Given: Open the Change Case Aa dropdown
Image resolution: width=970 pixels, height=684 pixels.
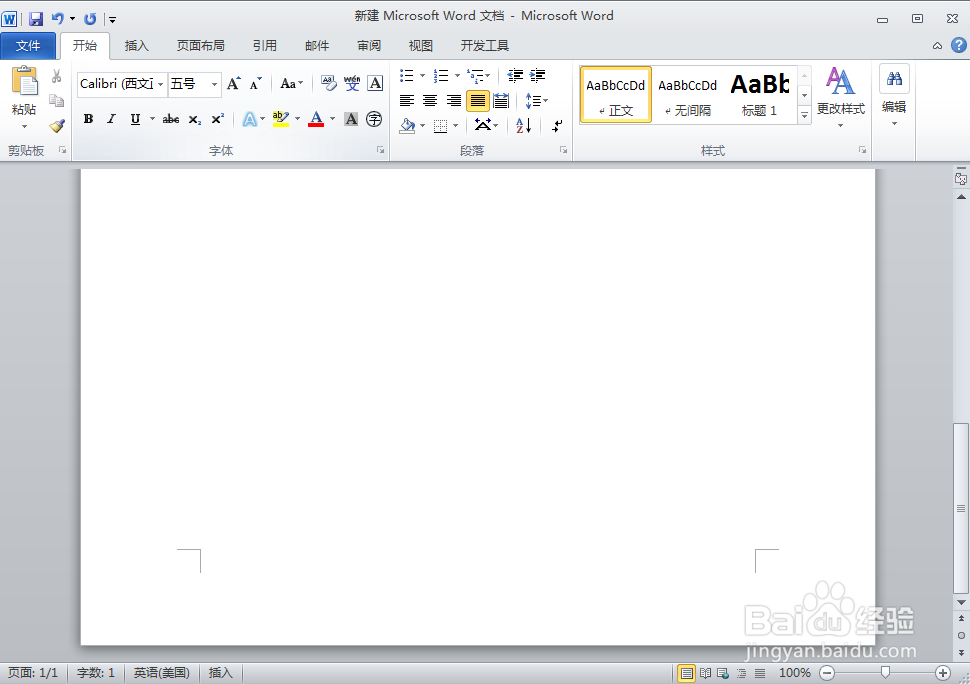Looking at the screenshot, I should click(x=292, y=83).
